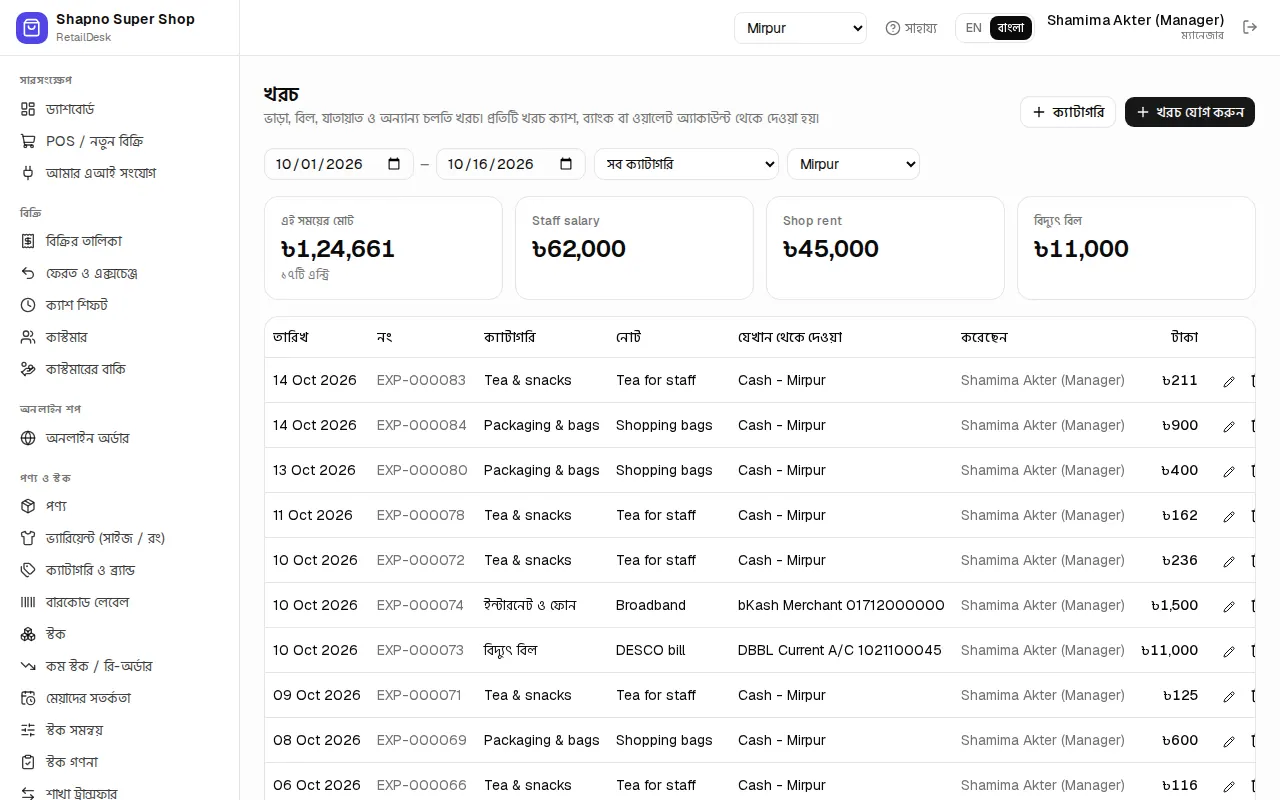1280x800 pixels.
Task: Open the Mirpur branch filter below the heading
Action: [853, 164]
